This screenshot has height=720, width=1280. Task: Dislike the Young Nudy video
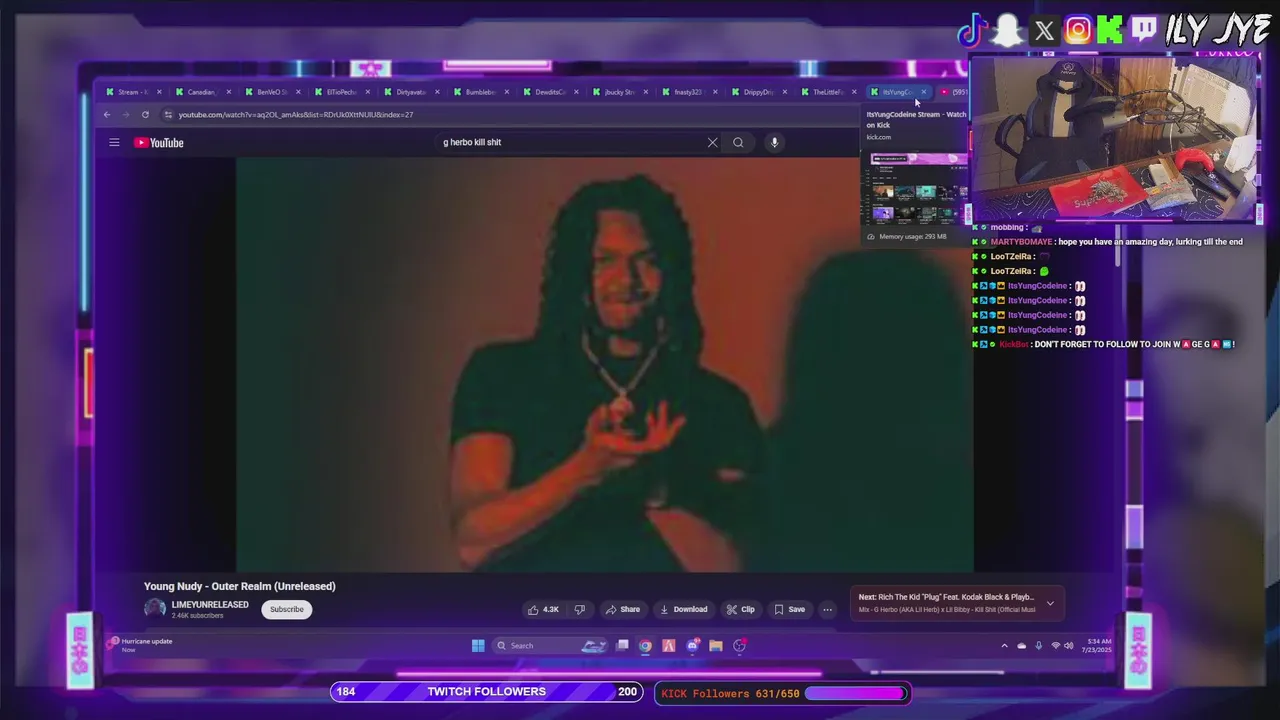tap(579, 609)
